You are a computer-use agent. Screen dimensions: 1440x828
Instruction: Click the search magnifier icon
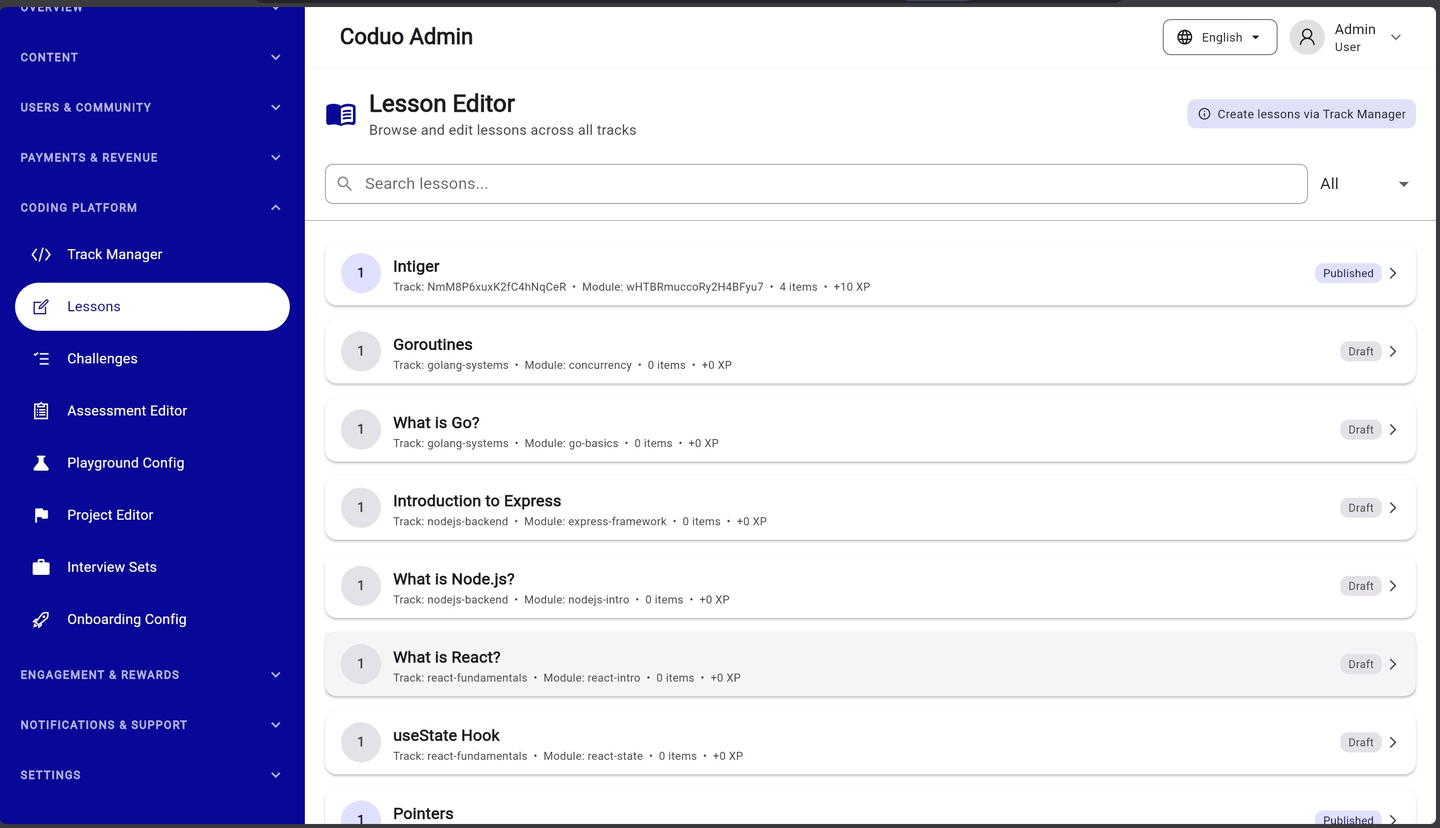(x=345, y=184)
